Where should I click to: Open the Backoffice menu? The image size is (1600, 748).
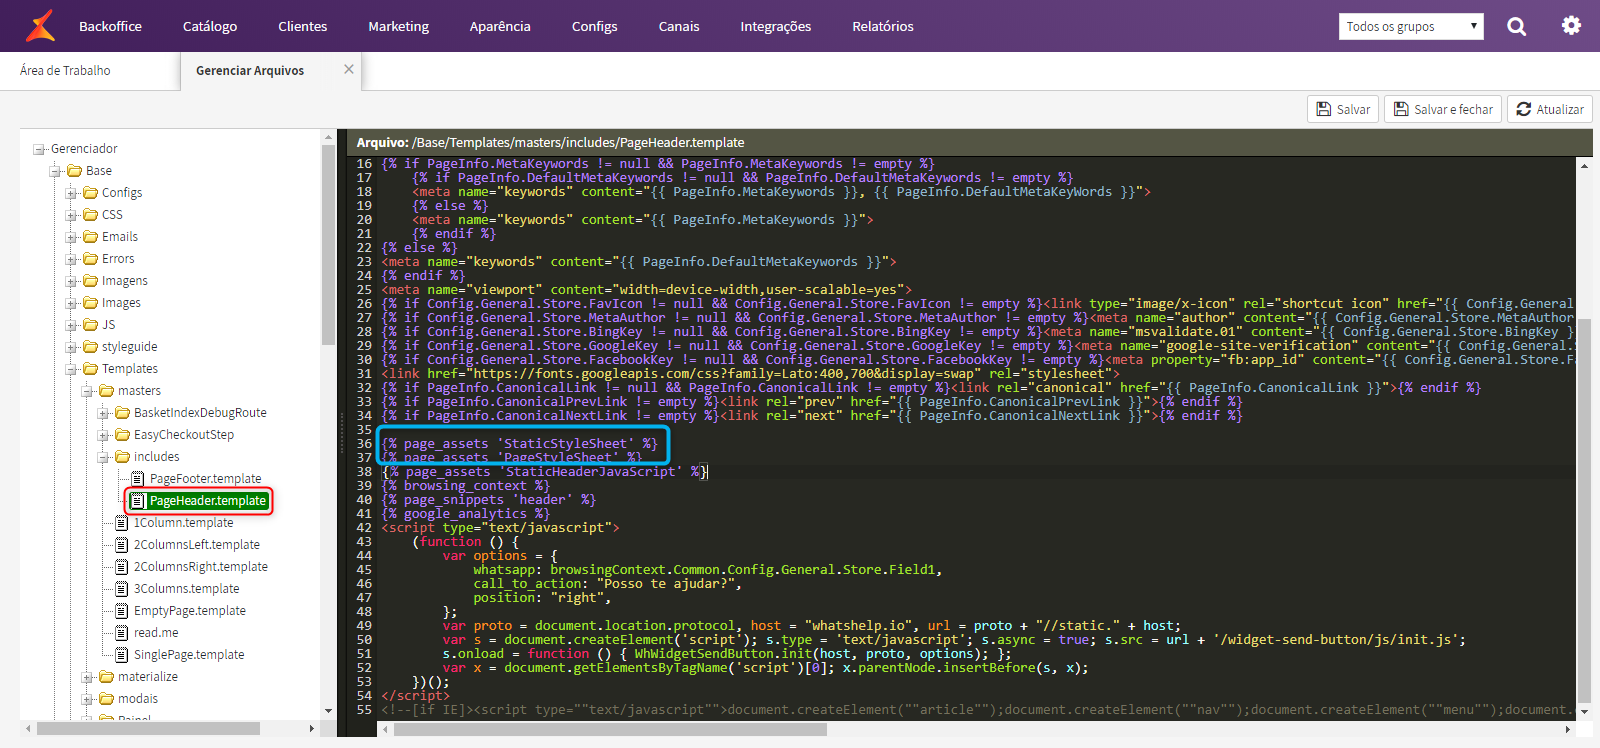point(110,26)
